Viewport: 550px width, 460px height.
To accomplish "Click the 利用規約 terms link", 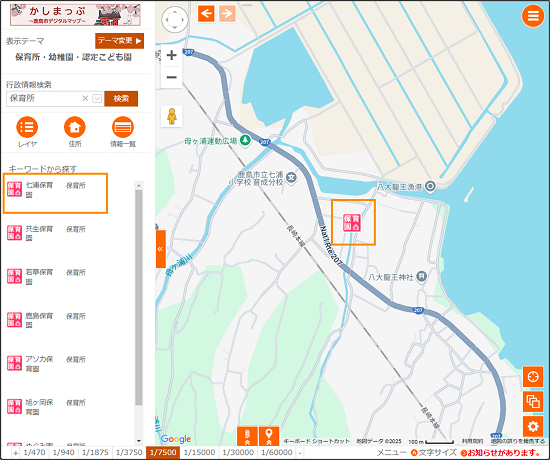I will point(472,441).
